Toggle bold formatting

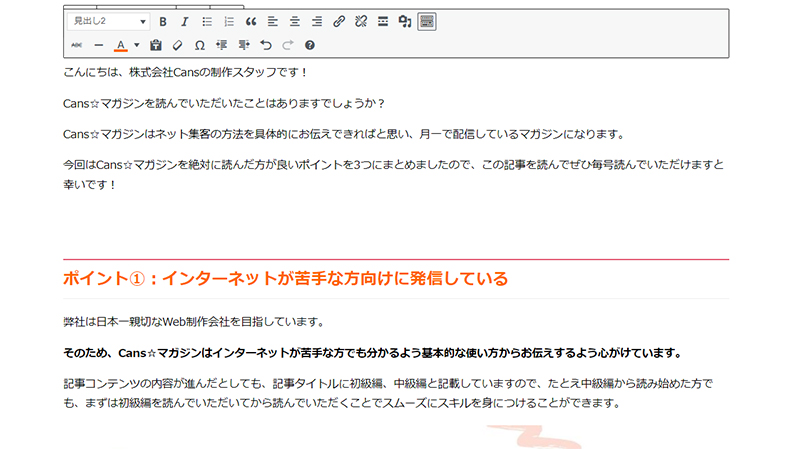point(163,21)
